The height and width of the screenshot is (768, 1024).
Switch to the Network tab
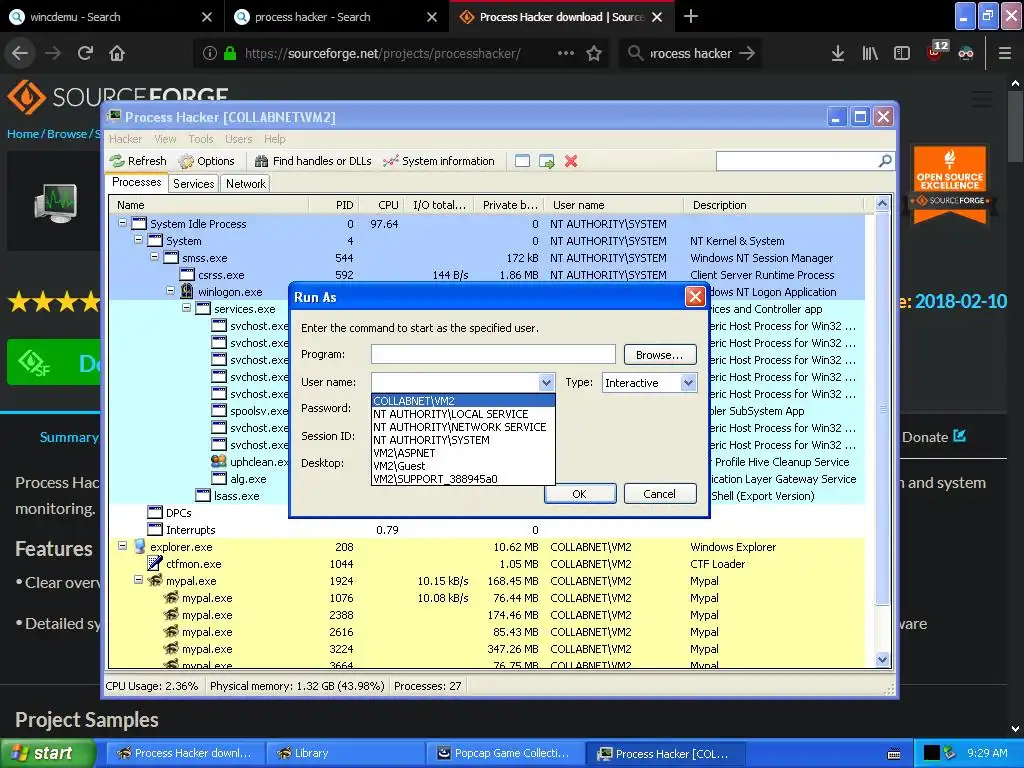(x=246, y=184)
